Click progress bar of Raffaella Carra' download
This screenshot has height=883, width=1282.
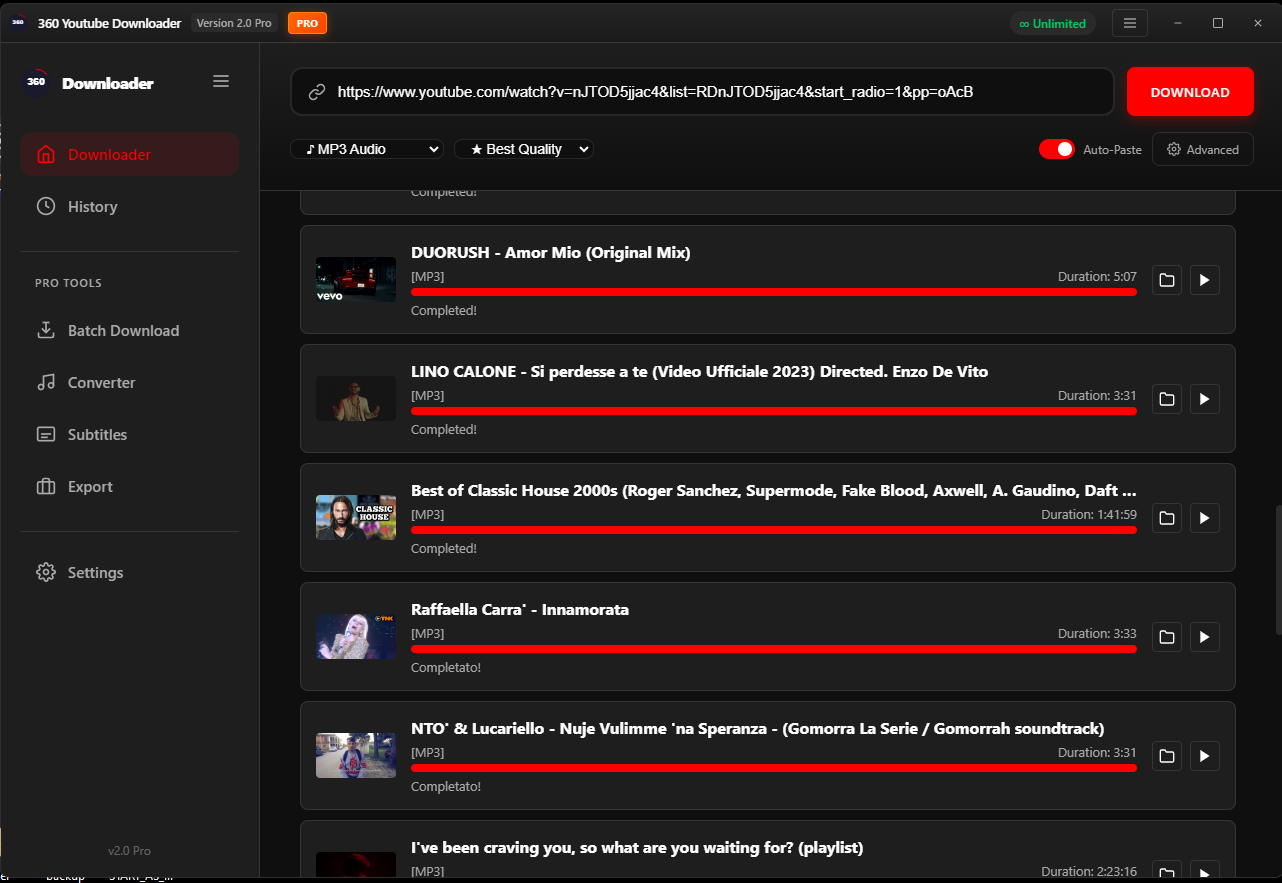(x=773, y=649)
